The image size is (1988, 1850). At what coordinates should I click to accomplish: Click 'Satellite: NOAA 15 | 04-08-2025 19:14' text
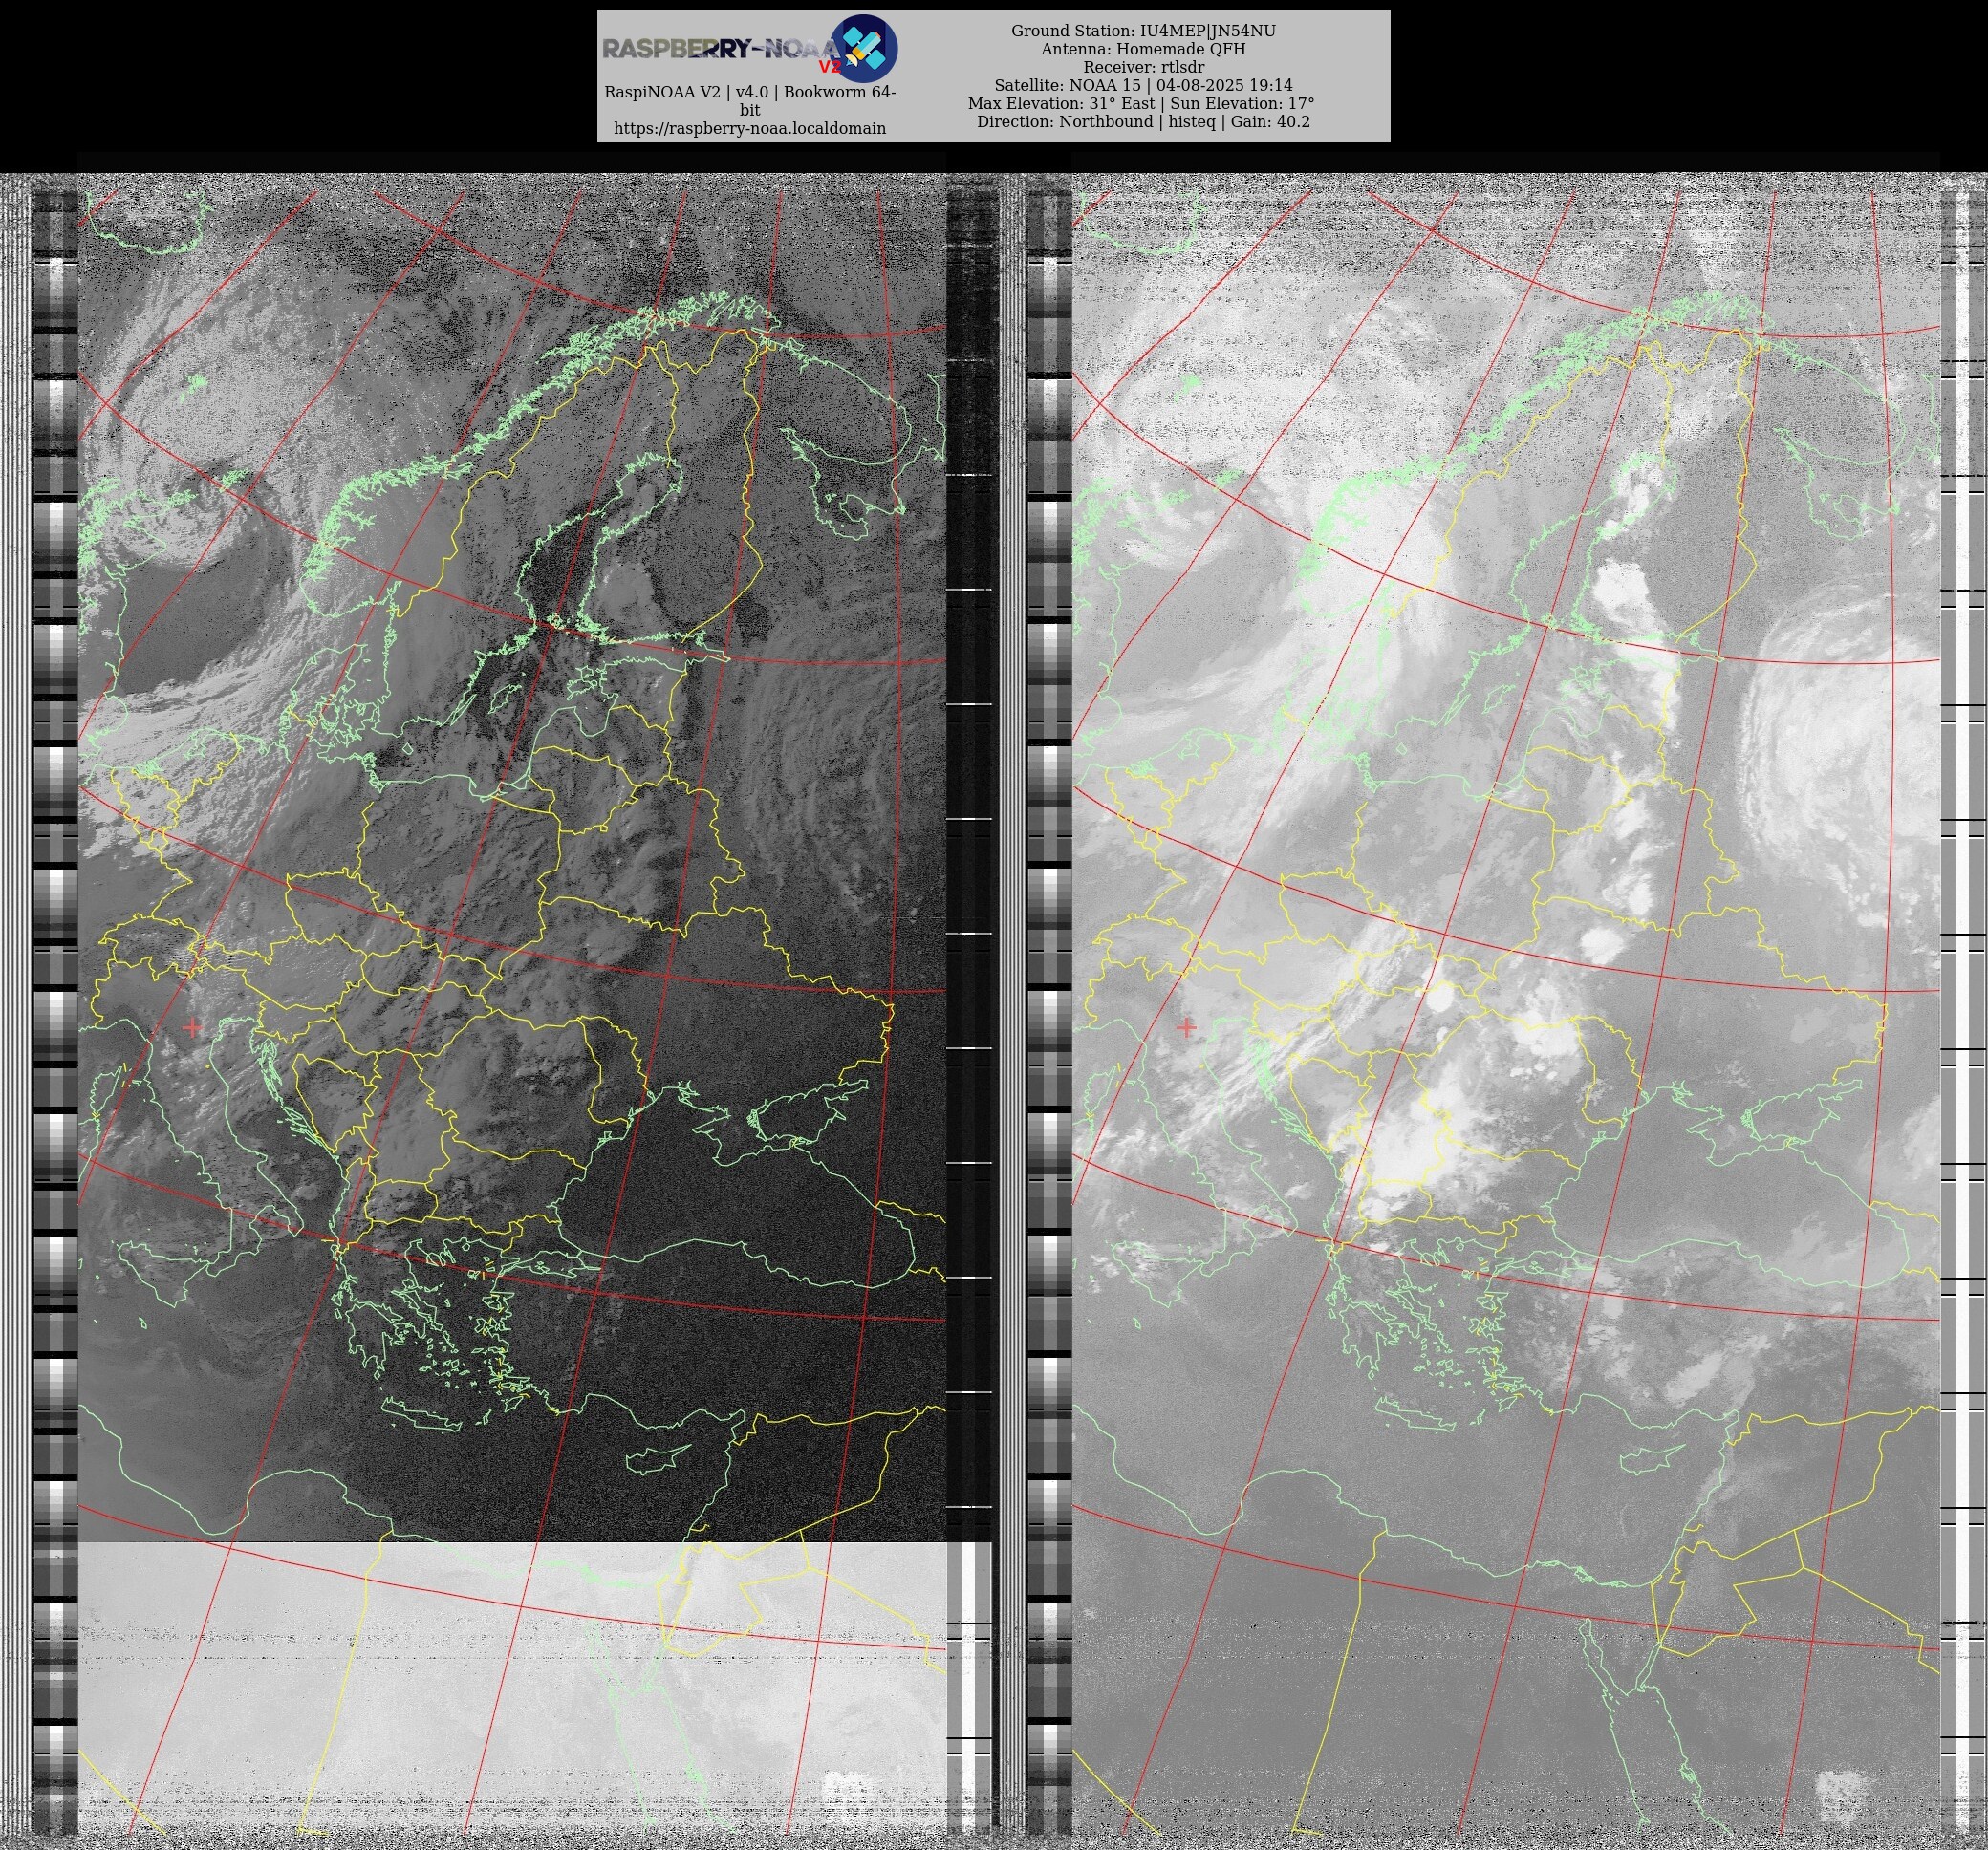tap(1143, 85)
